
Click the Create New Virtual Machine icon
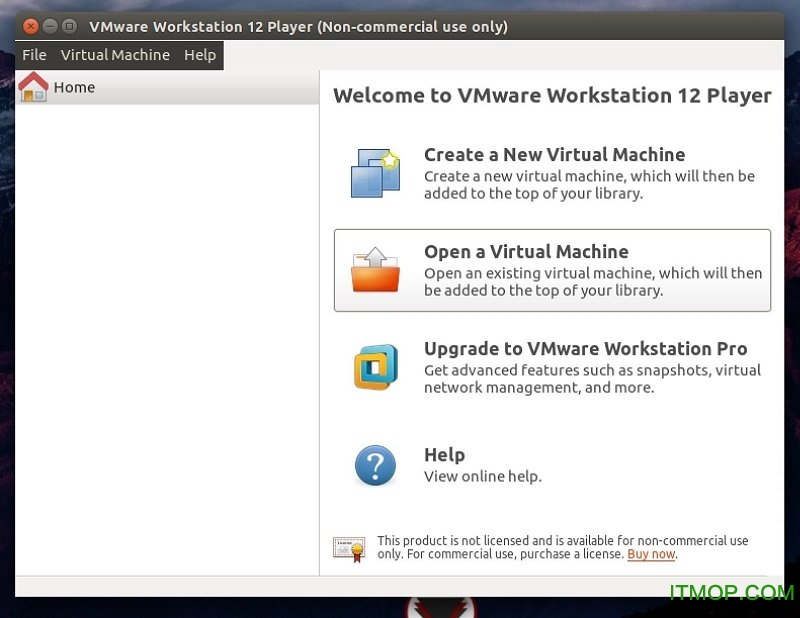click(x=376, y=173)
